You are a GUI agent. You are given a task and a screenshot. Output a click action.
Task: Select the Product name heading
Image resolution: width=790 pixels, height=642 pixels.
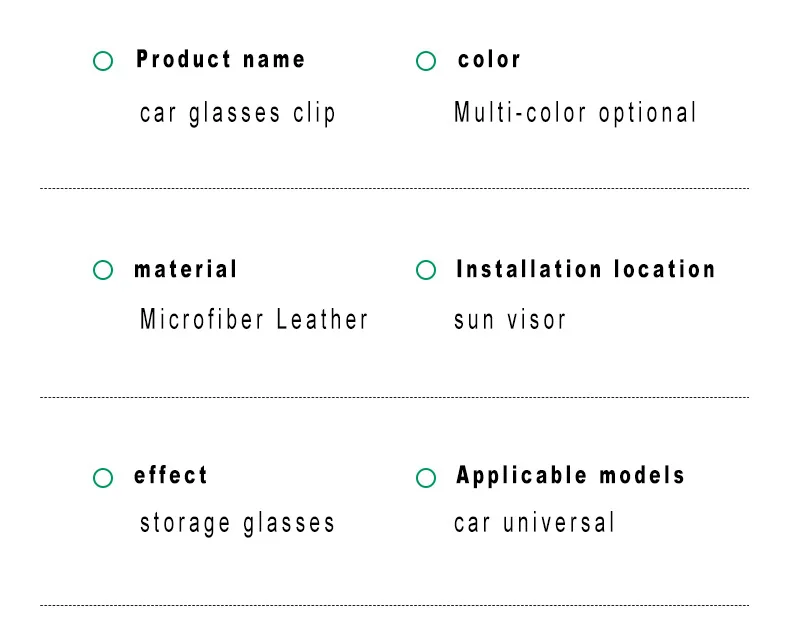[x=221, y=59]
